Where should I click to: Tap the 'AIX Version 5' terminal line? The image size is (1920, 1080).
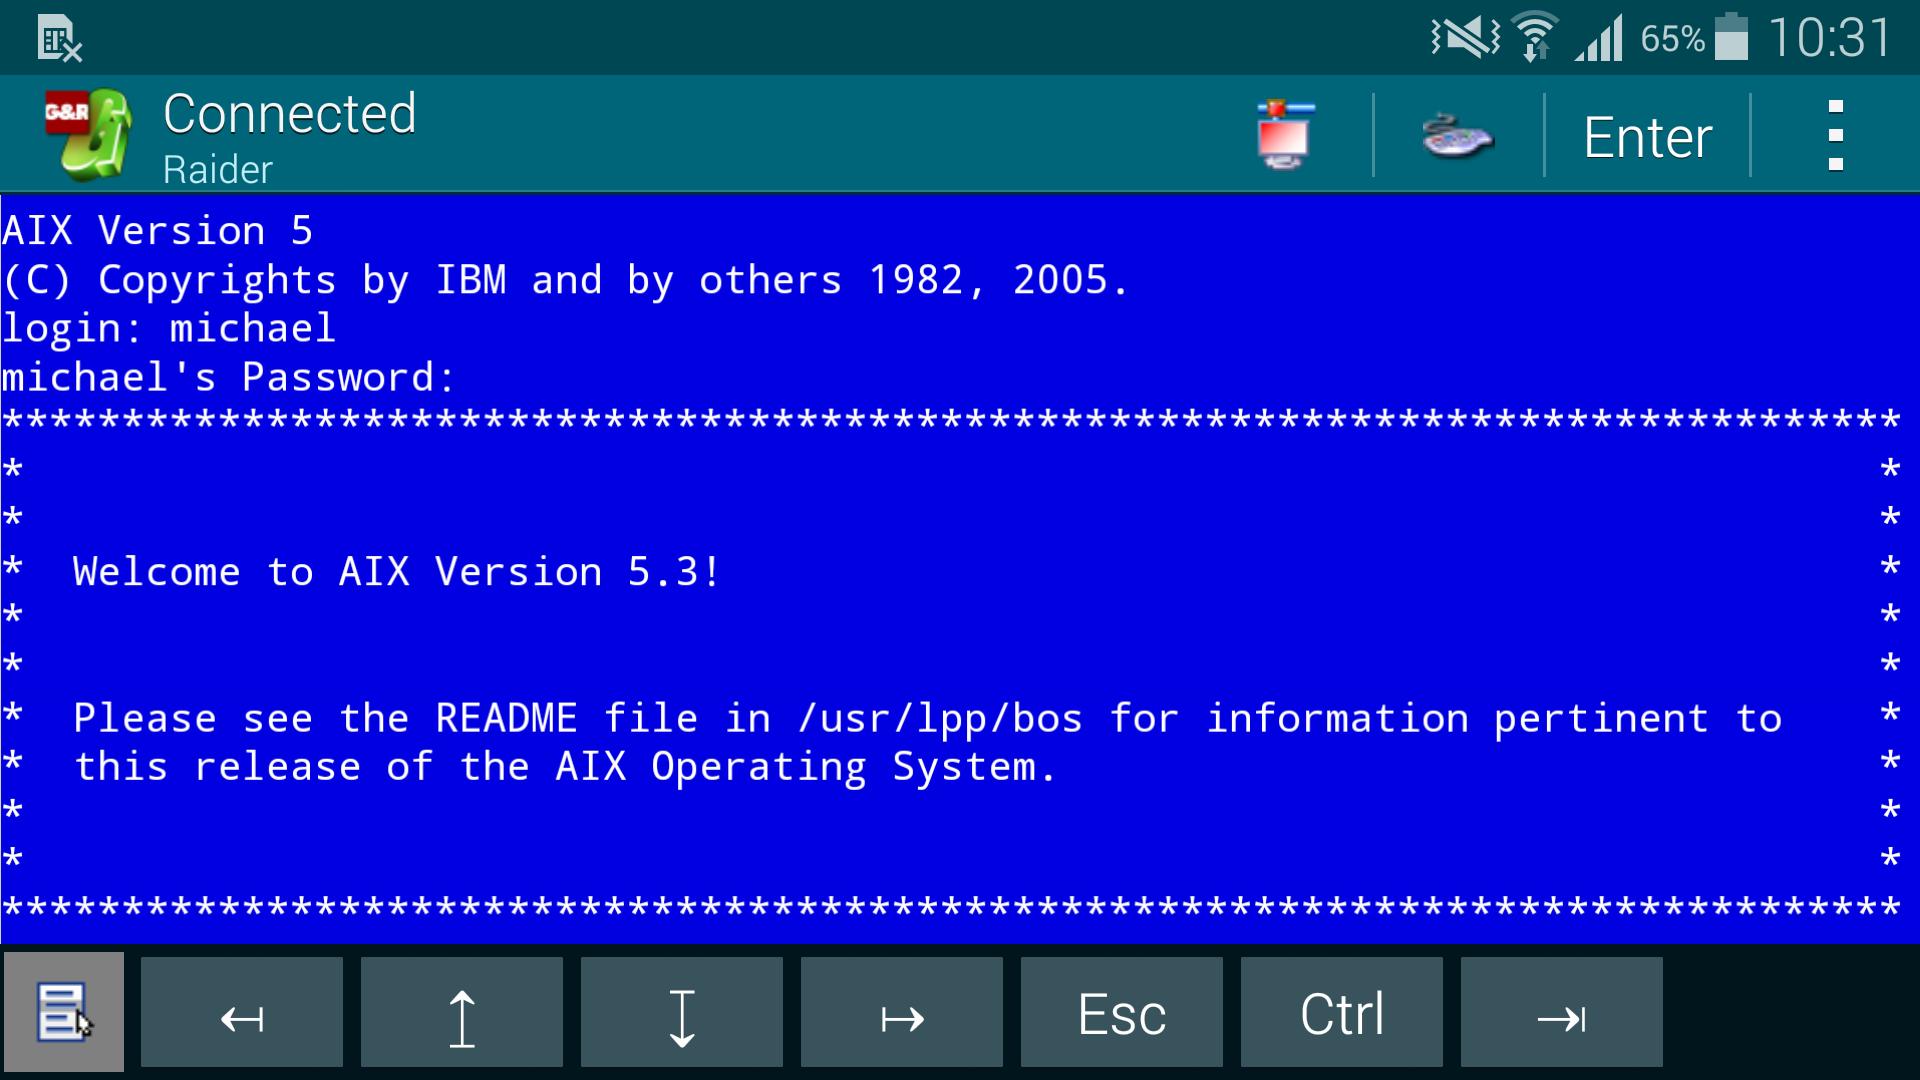(x=158, y=231)
